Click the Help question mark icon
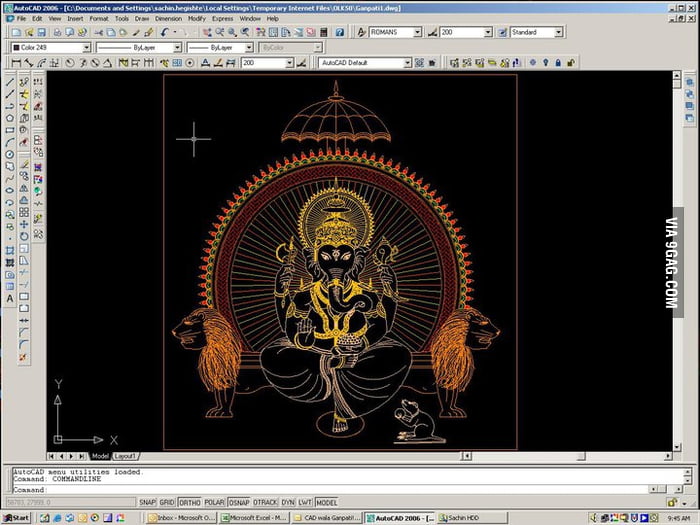 340,32
